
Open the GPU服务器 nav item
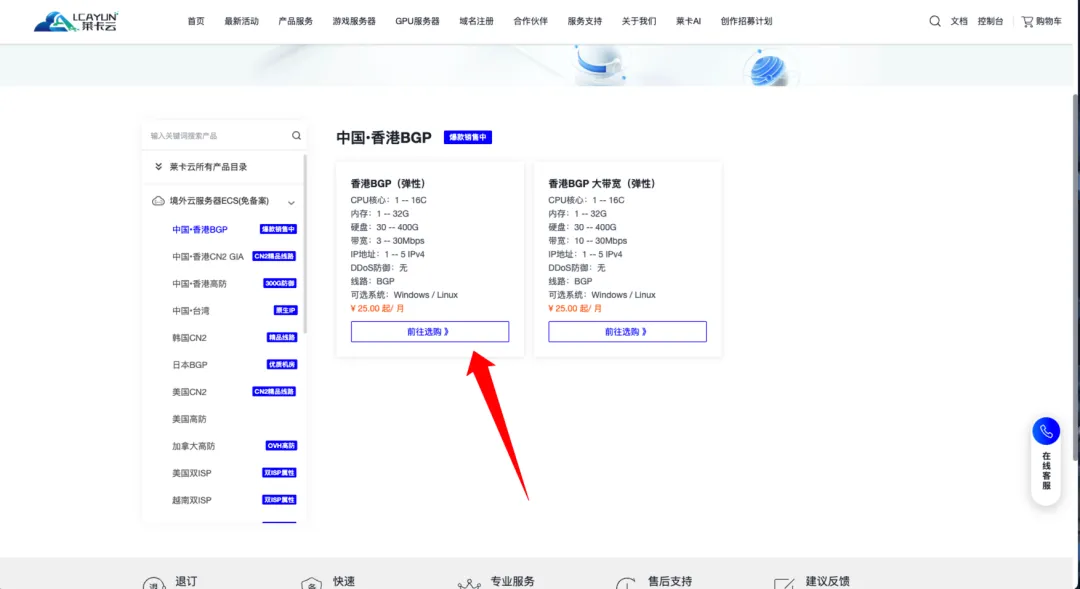417,21
